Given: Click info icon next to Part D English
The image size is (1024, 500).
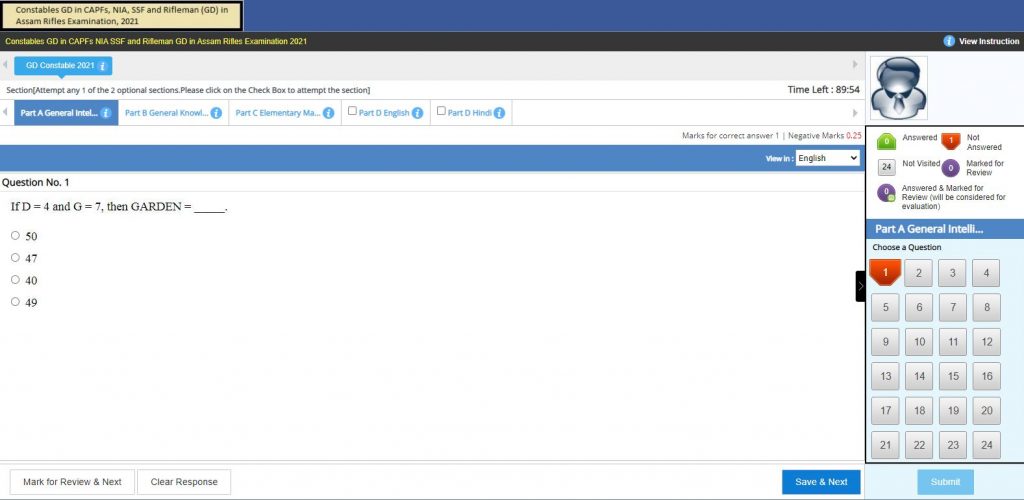Looking at the screenshot, I should tap(417, 113).
